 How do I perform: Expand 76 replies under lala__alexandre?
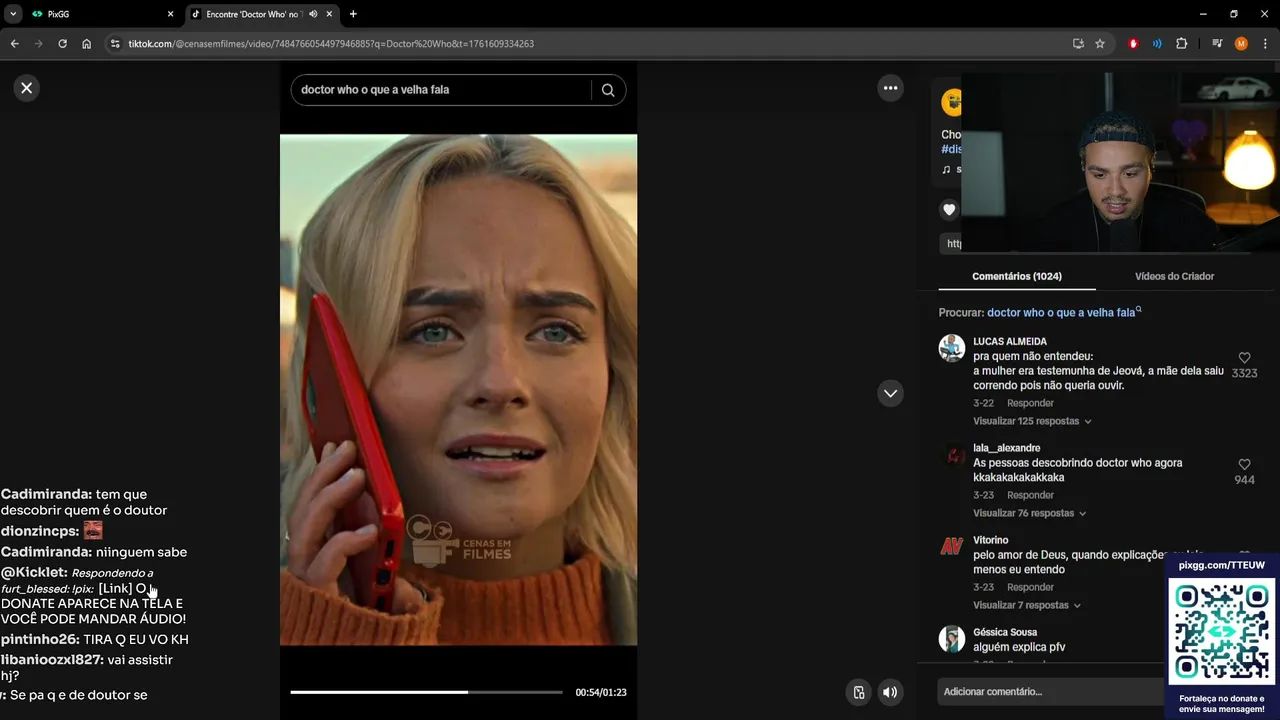1029,513
